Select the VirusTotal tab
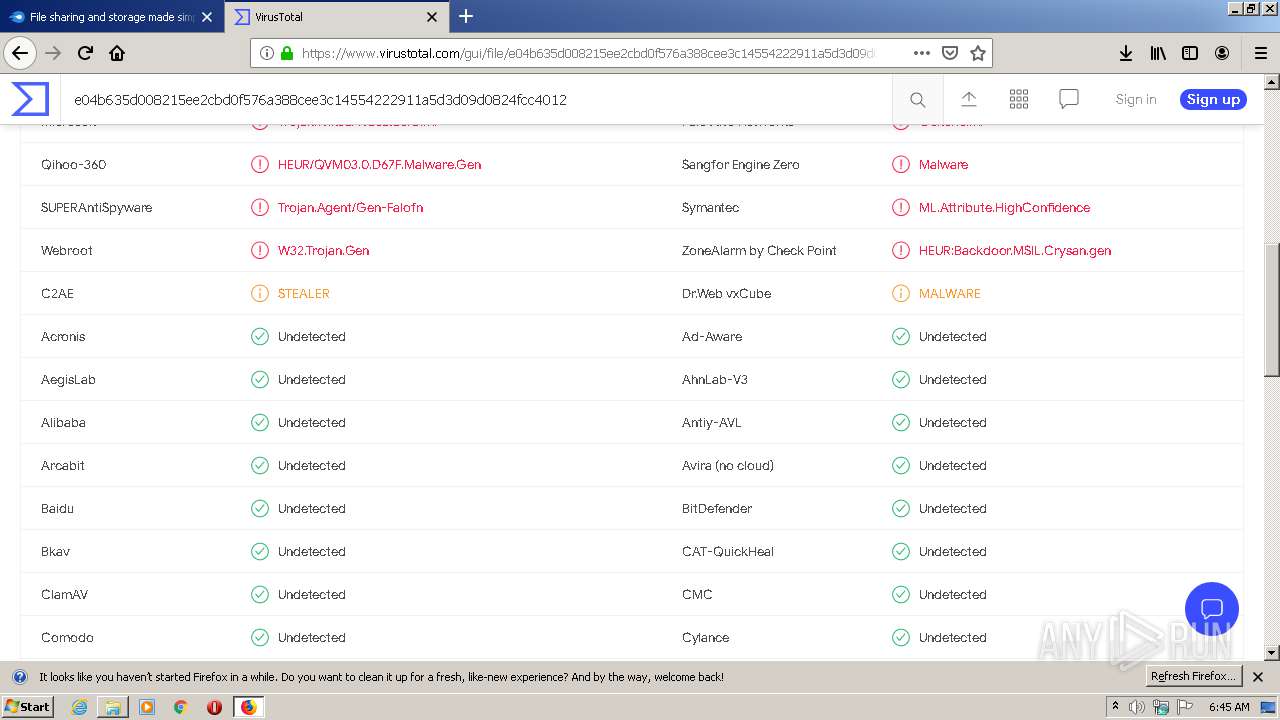The image size is (1280, 720). [337, 17]
